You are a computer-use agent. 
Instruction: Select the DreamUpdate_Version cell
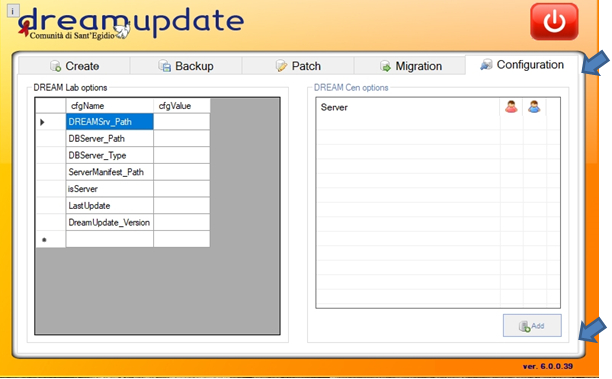[x=110, y=222]
